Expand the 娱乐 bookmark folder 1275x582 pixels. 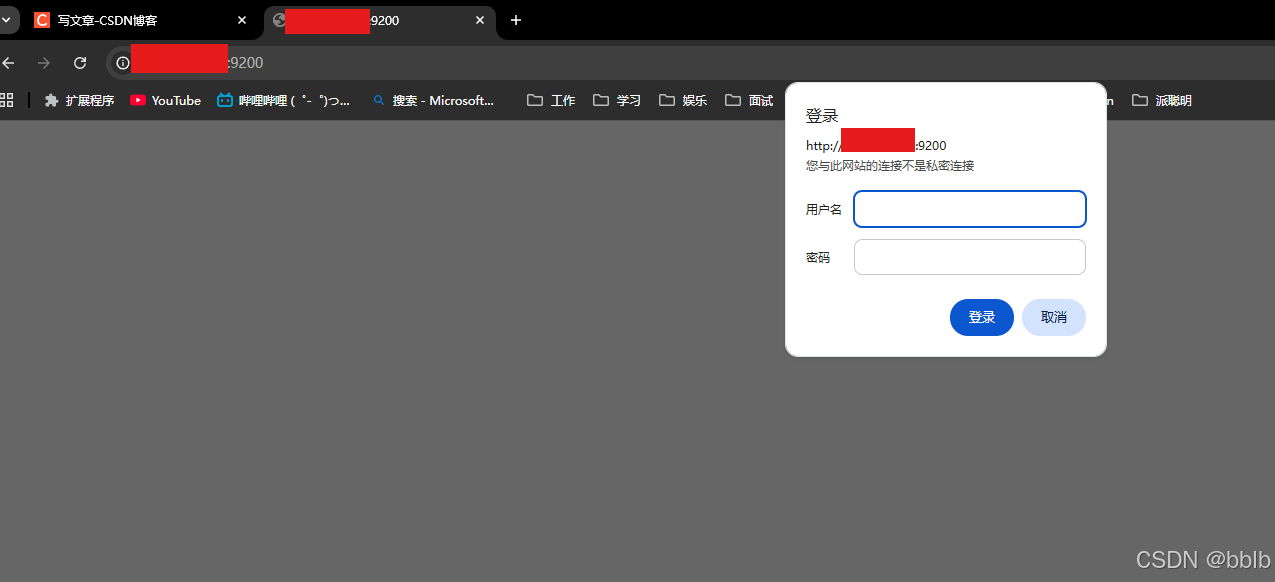683,100
